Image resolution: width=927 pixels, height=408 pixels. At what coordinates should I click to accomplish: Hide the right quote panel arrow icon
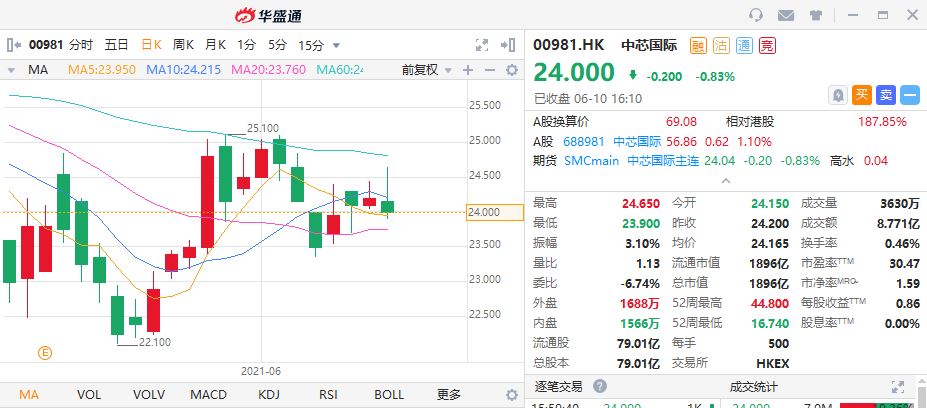(x=508, y=44)
